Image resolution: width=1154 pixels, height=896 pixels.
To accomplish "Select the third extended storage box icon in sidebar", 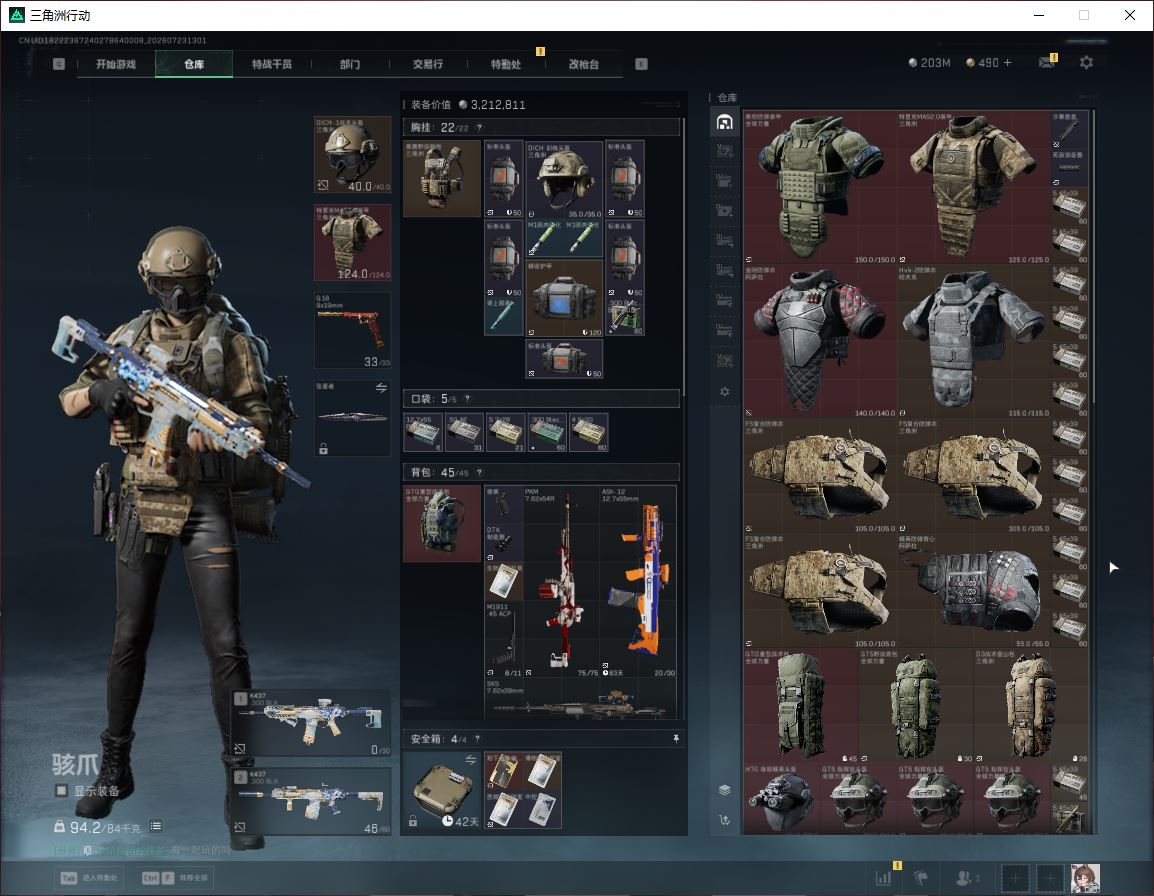I will tap(724, 211).
